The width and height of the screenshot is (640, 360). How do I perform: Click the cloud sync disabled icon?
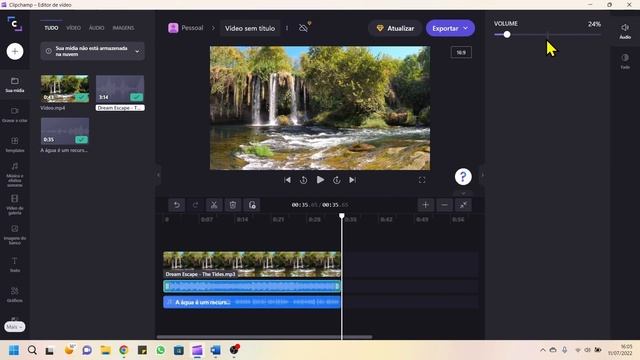click(304, 28)
